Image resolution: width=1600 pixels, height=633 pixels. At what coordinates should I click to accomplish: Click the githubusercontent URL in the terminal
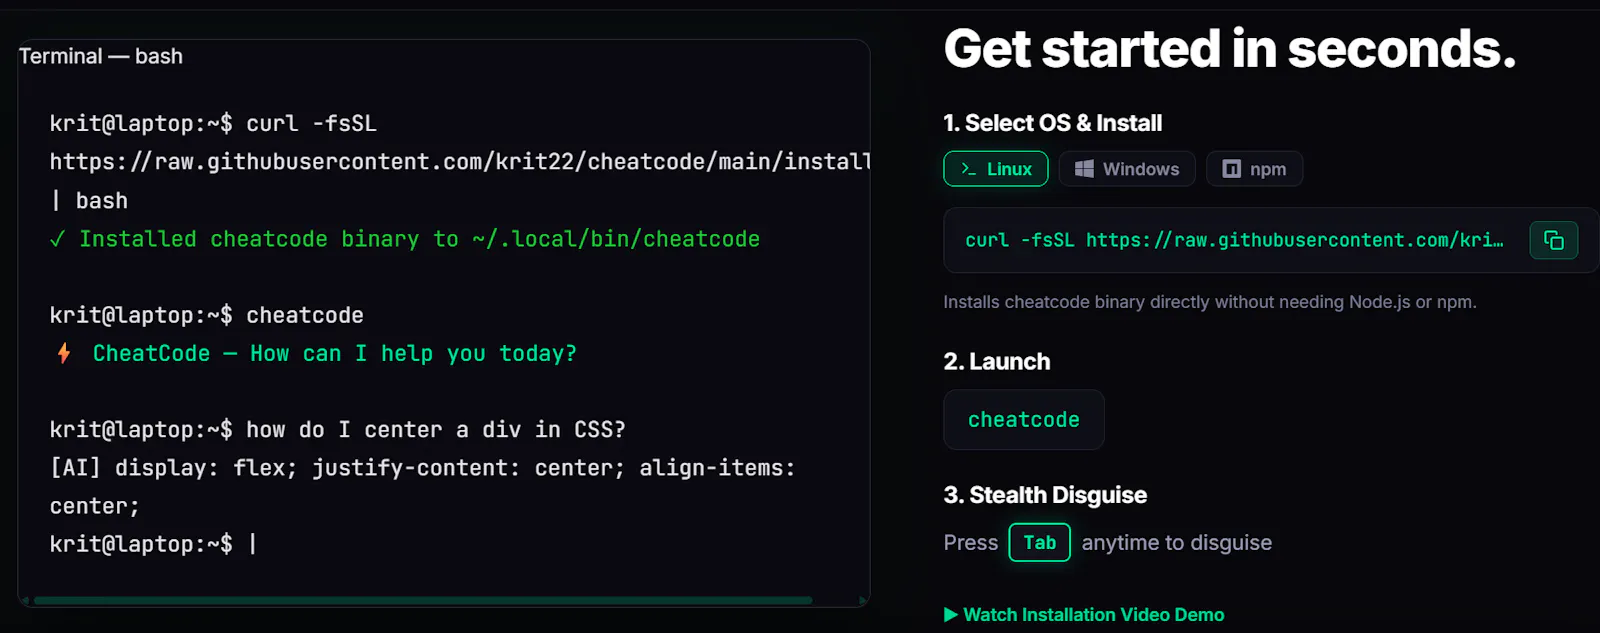point(460,162)
